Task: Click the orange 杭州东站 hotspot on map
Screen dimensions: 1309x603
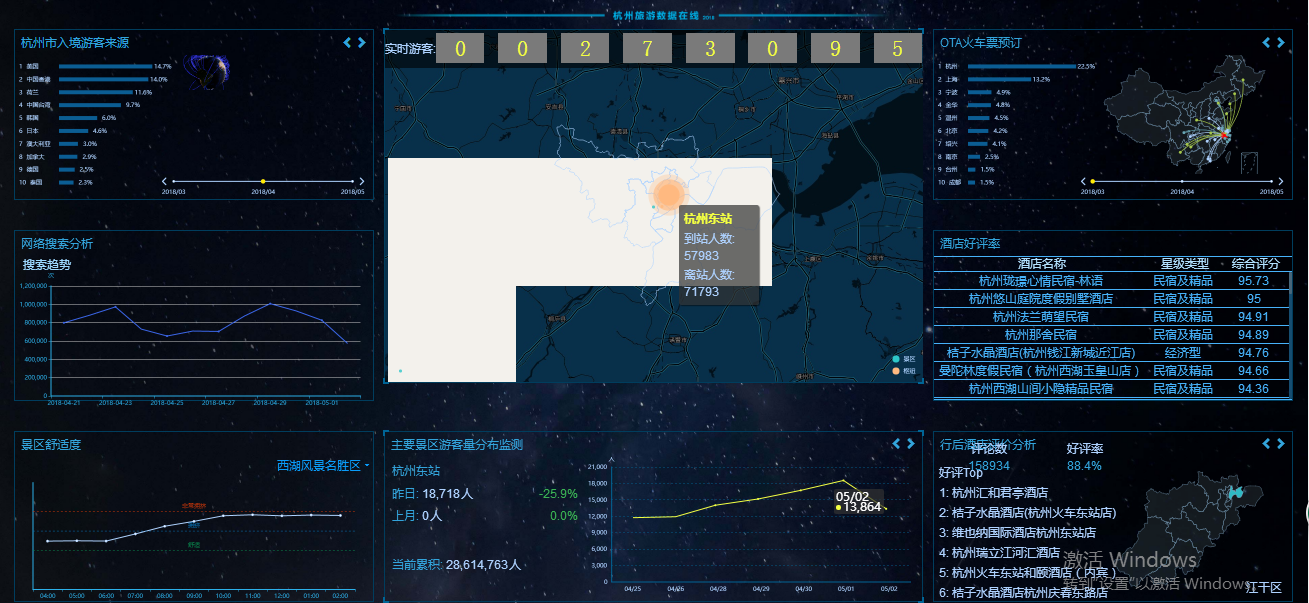Action: coord(667,194)
